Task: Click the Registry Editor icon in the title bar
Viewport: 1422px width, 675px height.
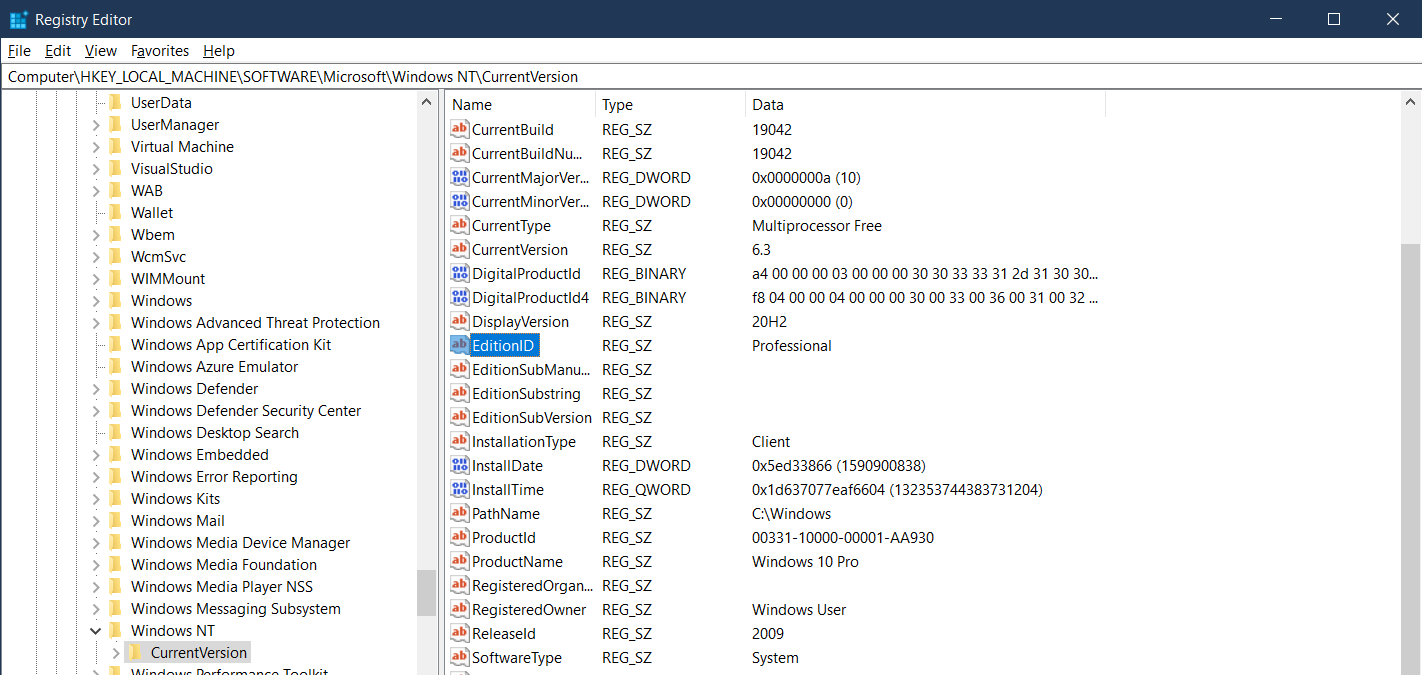Action: coord(16,19)
